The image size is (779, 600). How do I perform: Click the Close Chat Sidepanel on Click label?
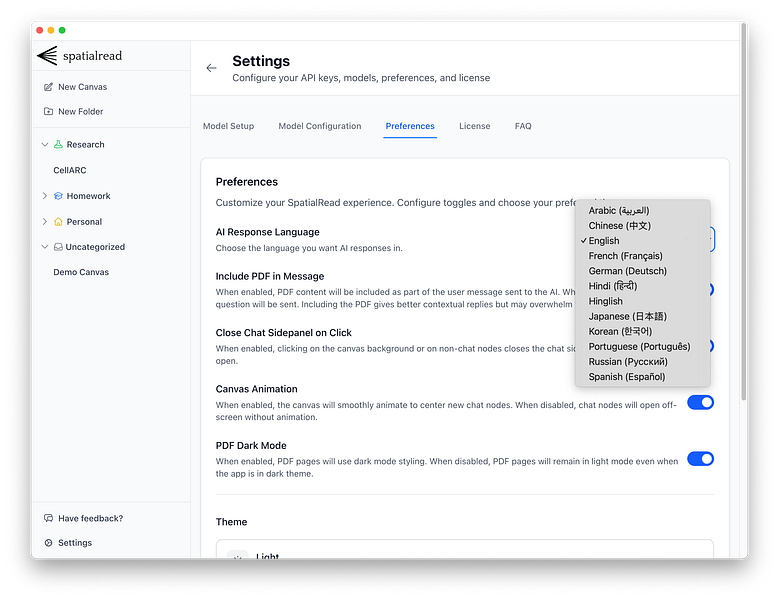click(283, 333)
